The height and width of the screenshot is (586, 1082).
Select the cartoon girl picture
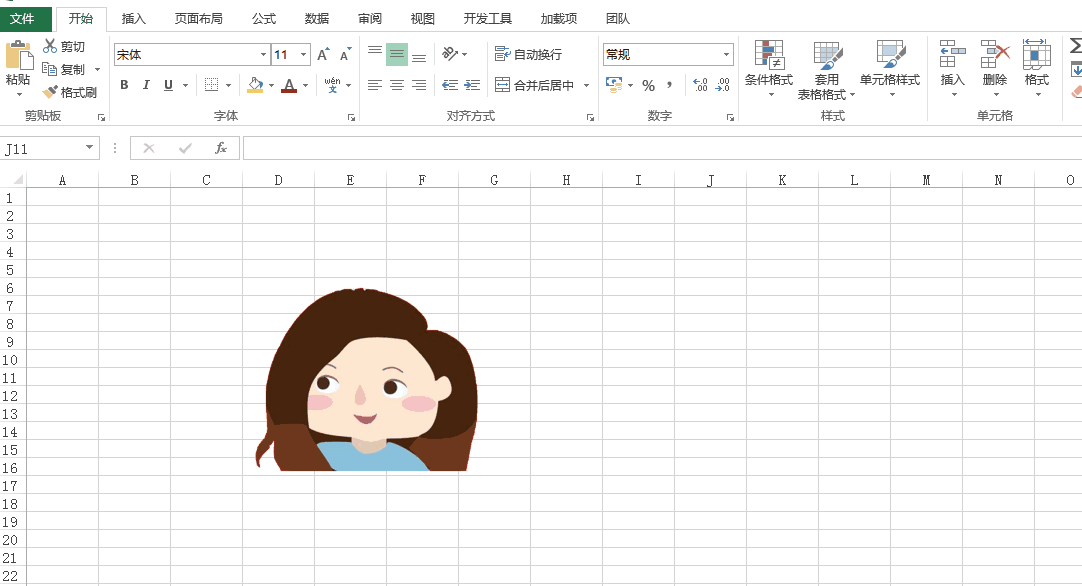point(366,380)
